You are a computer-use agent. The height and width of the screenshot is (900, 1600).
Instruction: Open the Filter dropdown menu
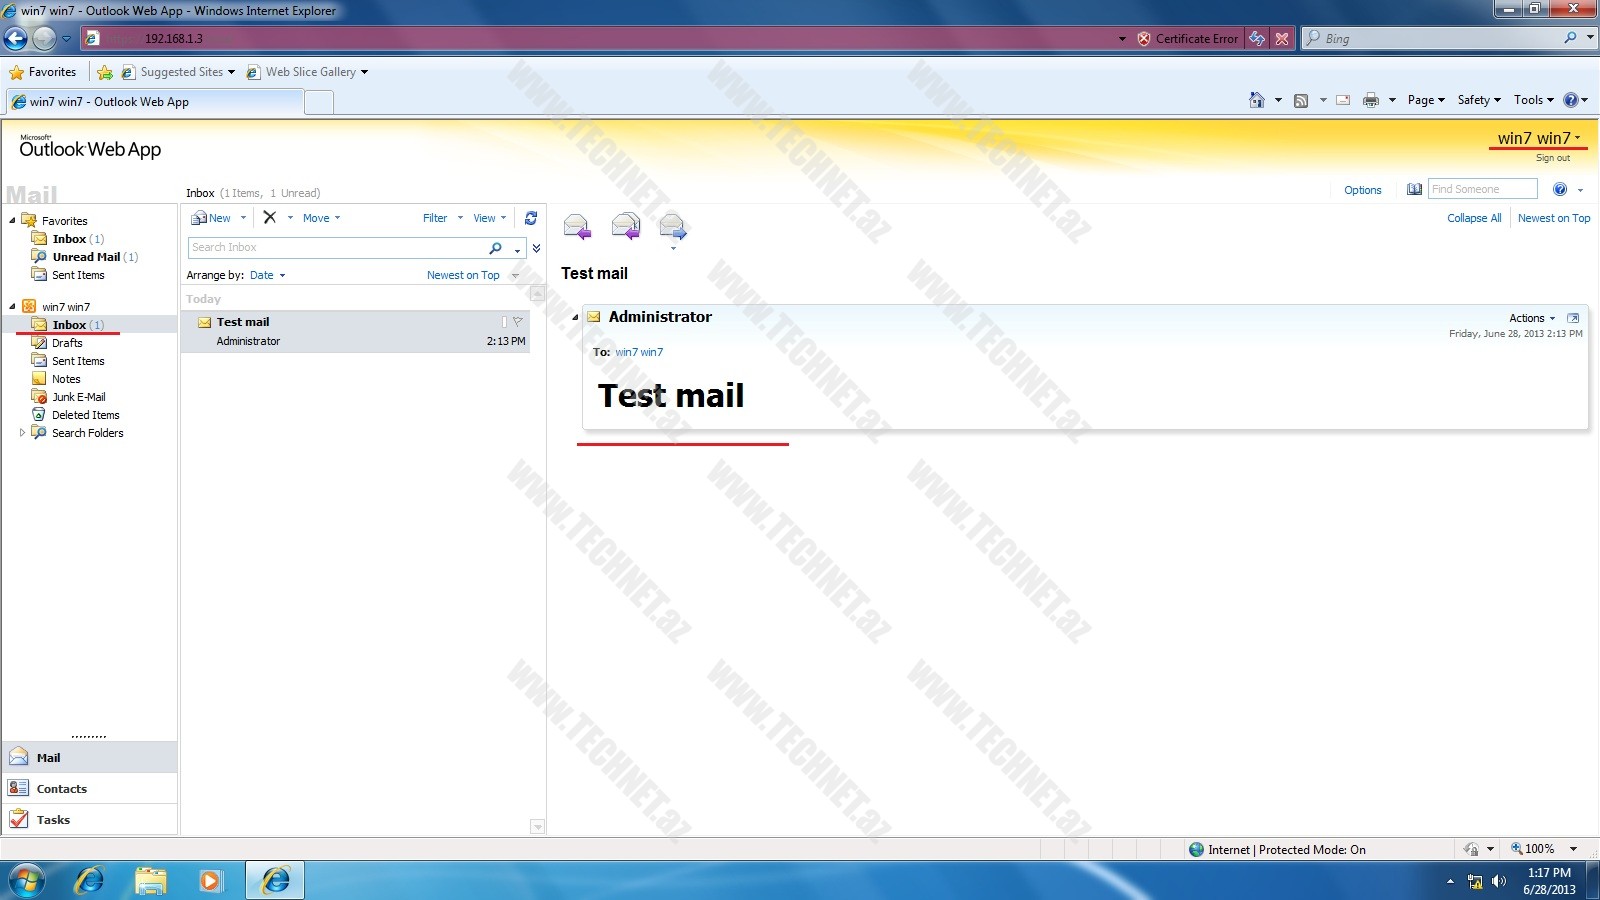coord(442,218)
